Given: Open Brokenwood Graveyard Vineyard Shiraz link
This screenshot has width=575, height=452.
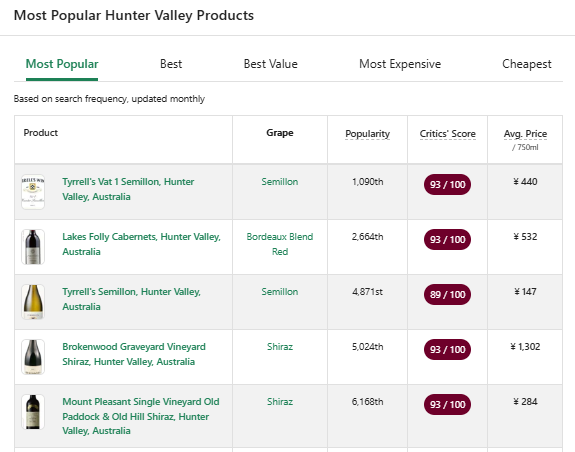Looking at the screenshot, I should point(134,354).
